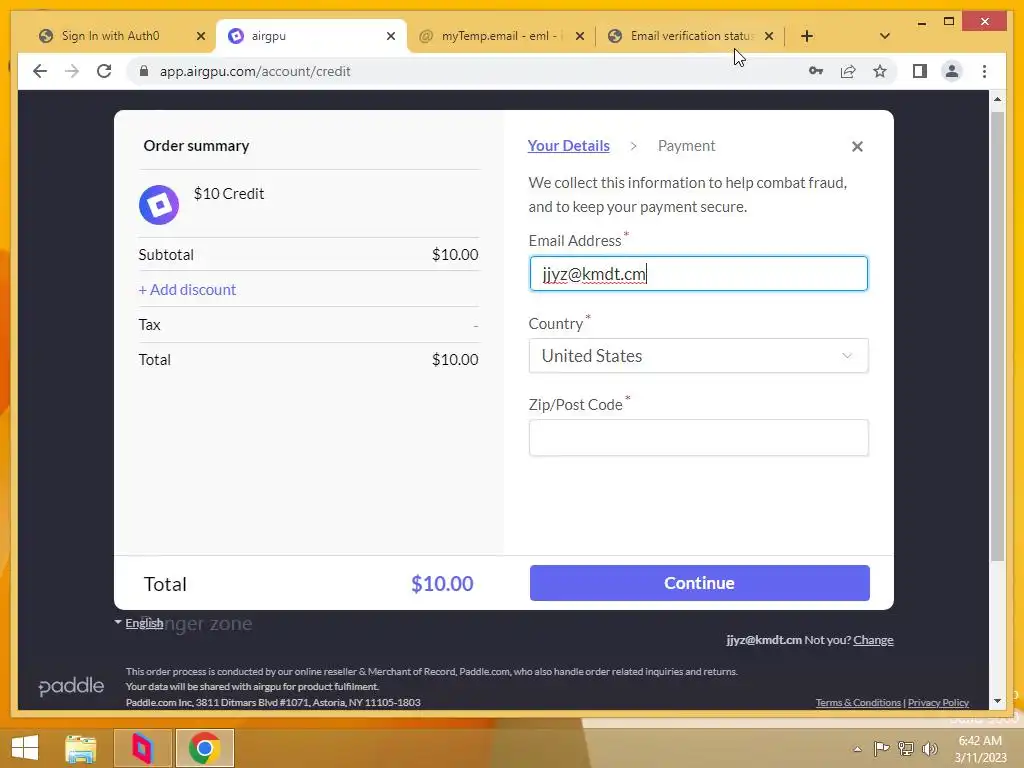Click the Add discount link

(x=187, y=289)
